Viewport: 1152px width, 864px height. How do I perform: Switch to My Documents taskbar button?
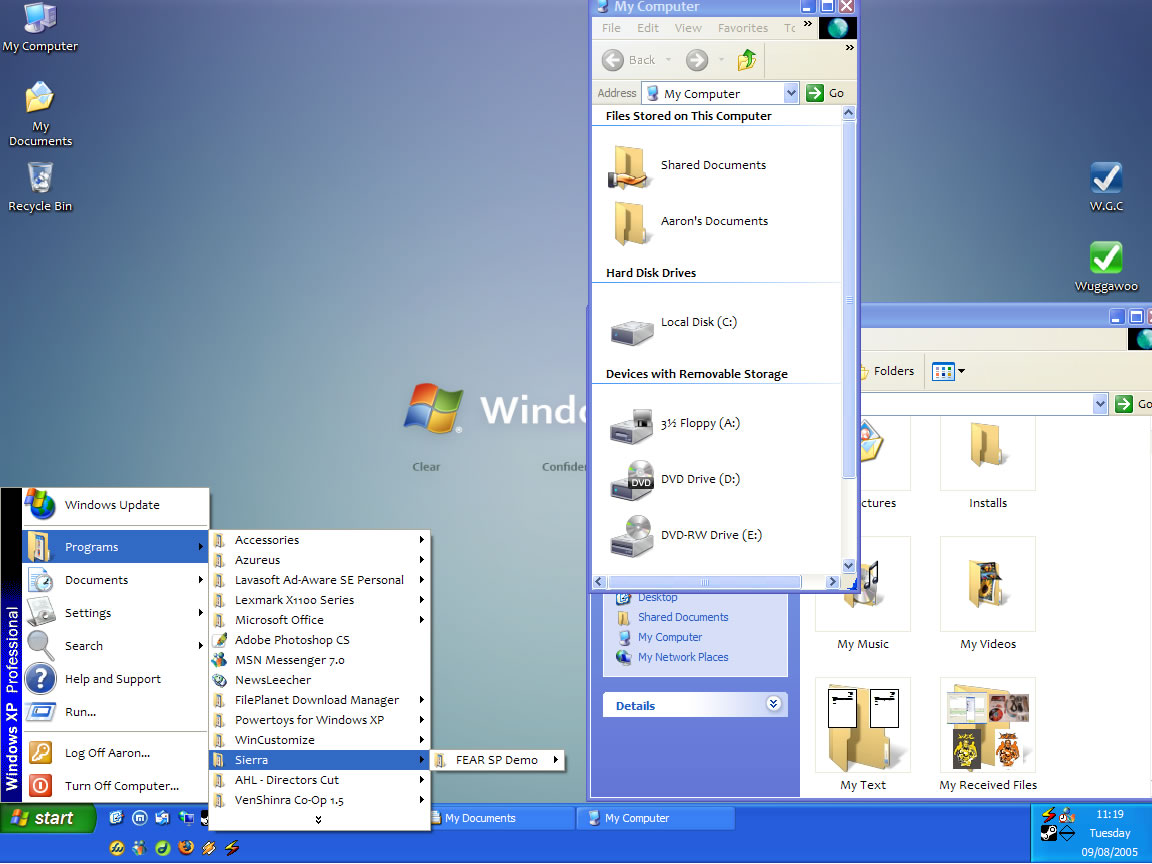click(x=497, y=818)
